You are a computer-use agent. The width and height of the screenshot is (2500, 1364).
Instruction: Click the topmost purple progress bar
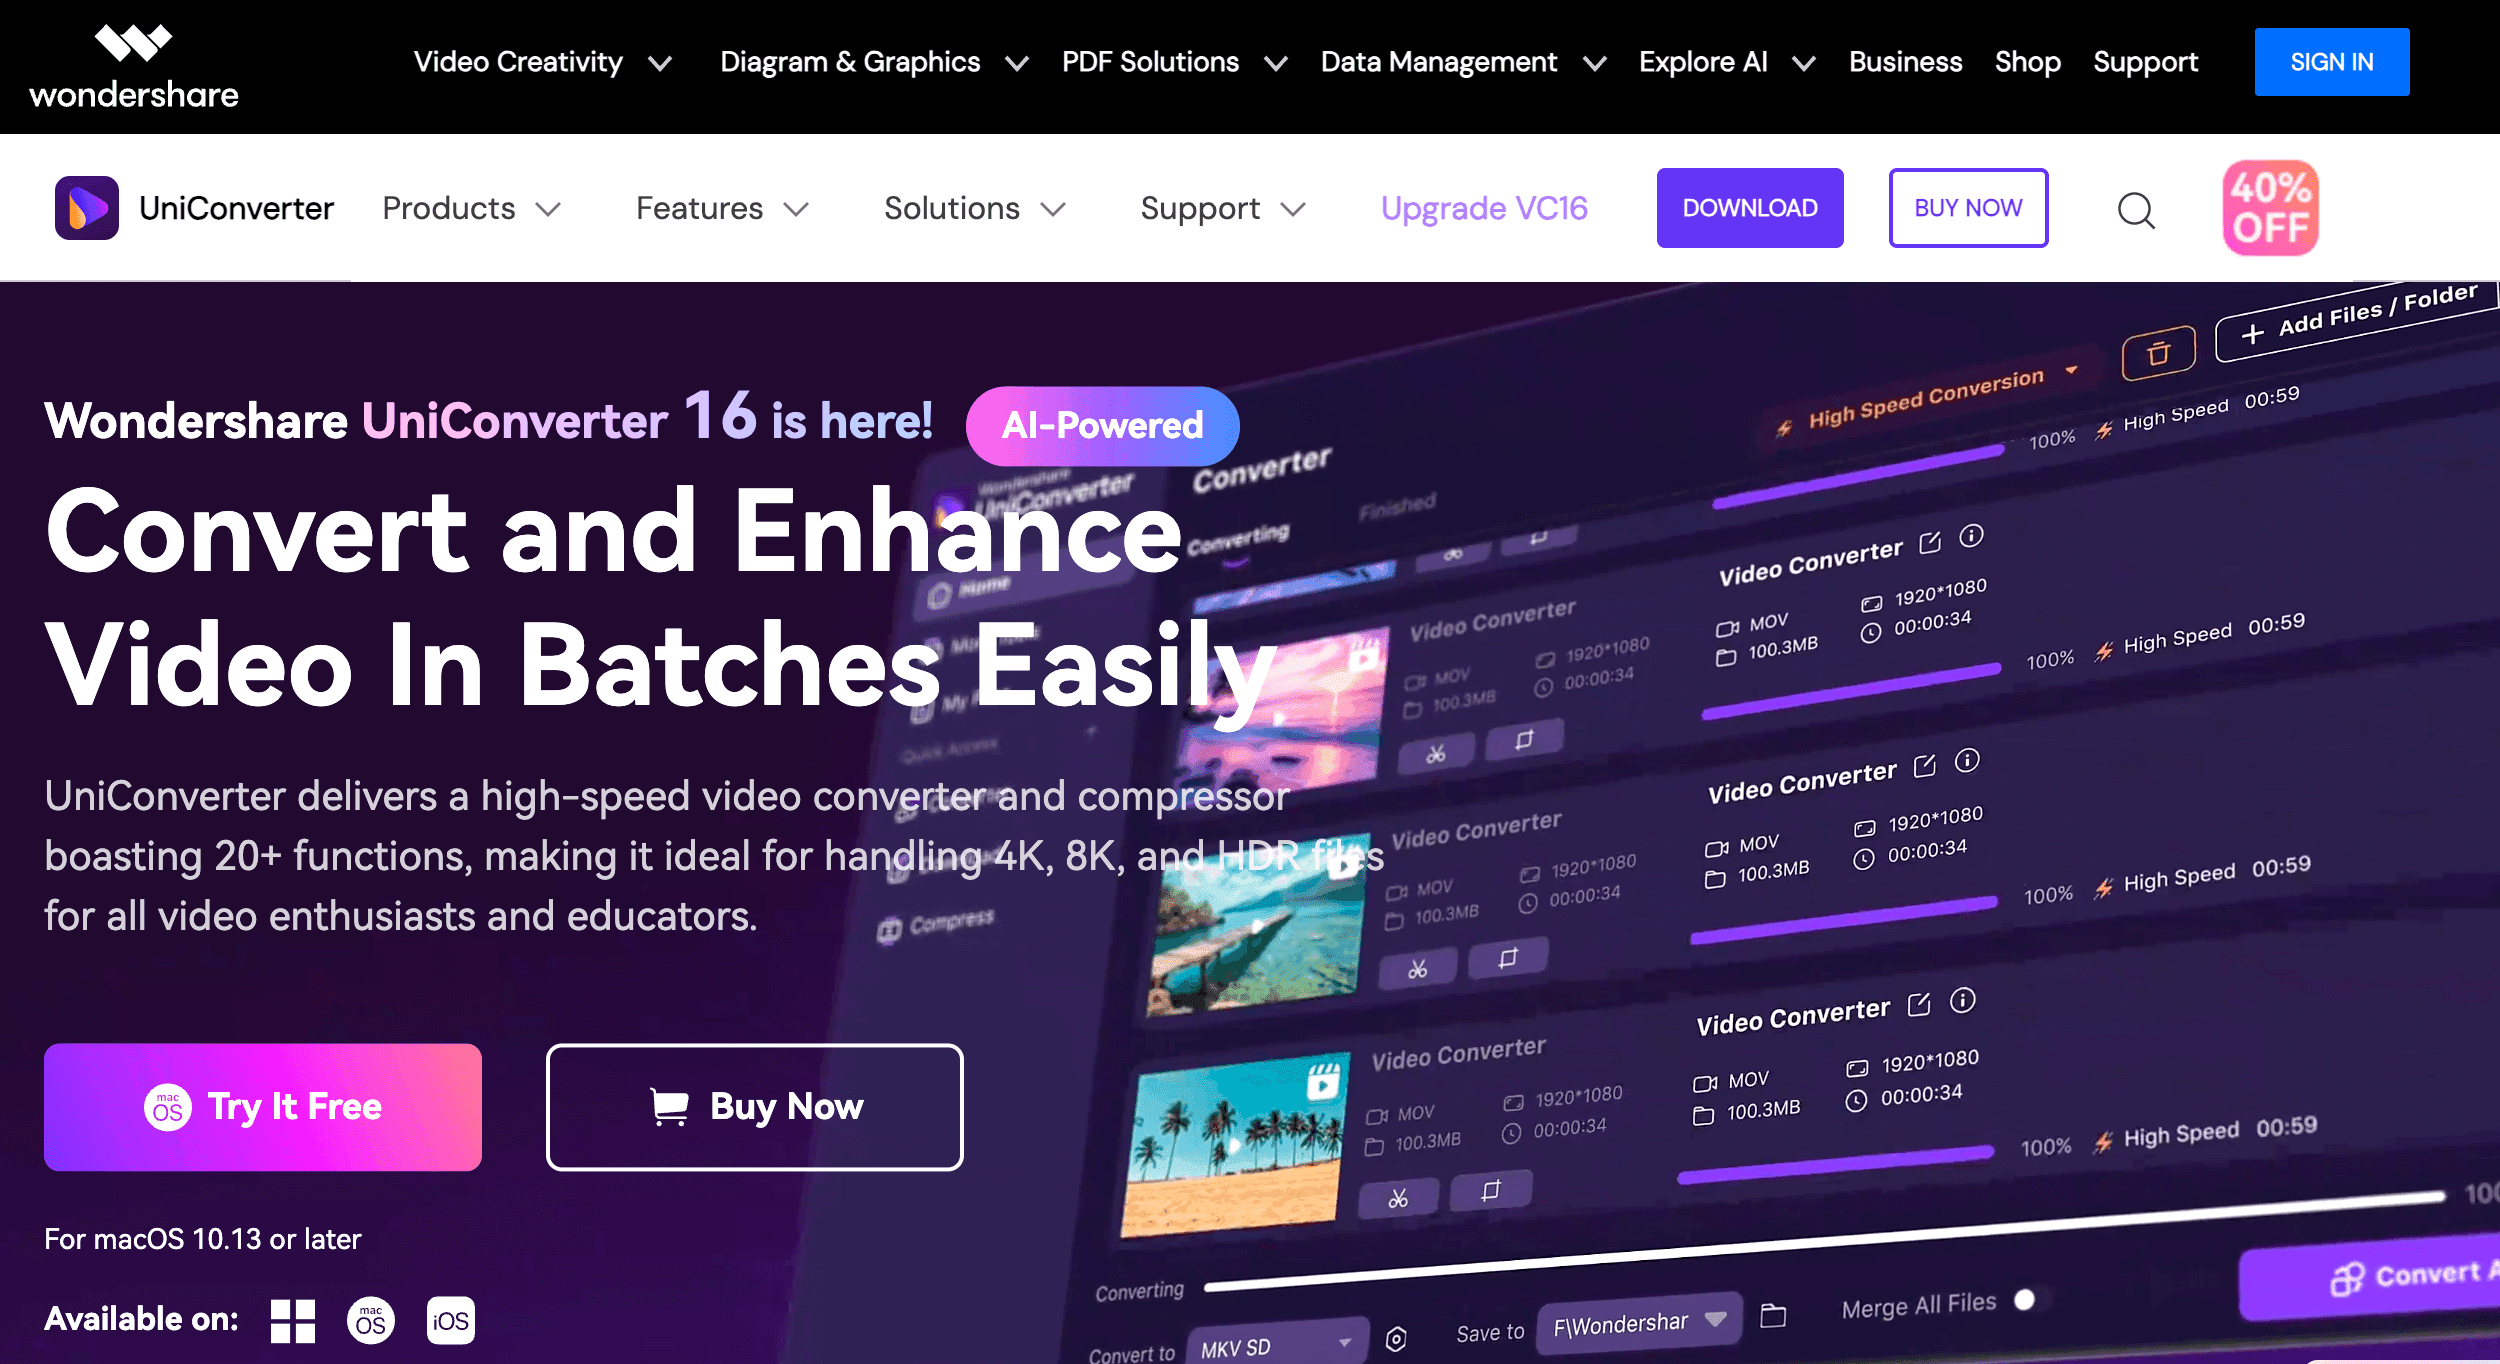[1859, 476]
